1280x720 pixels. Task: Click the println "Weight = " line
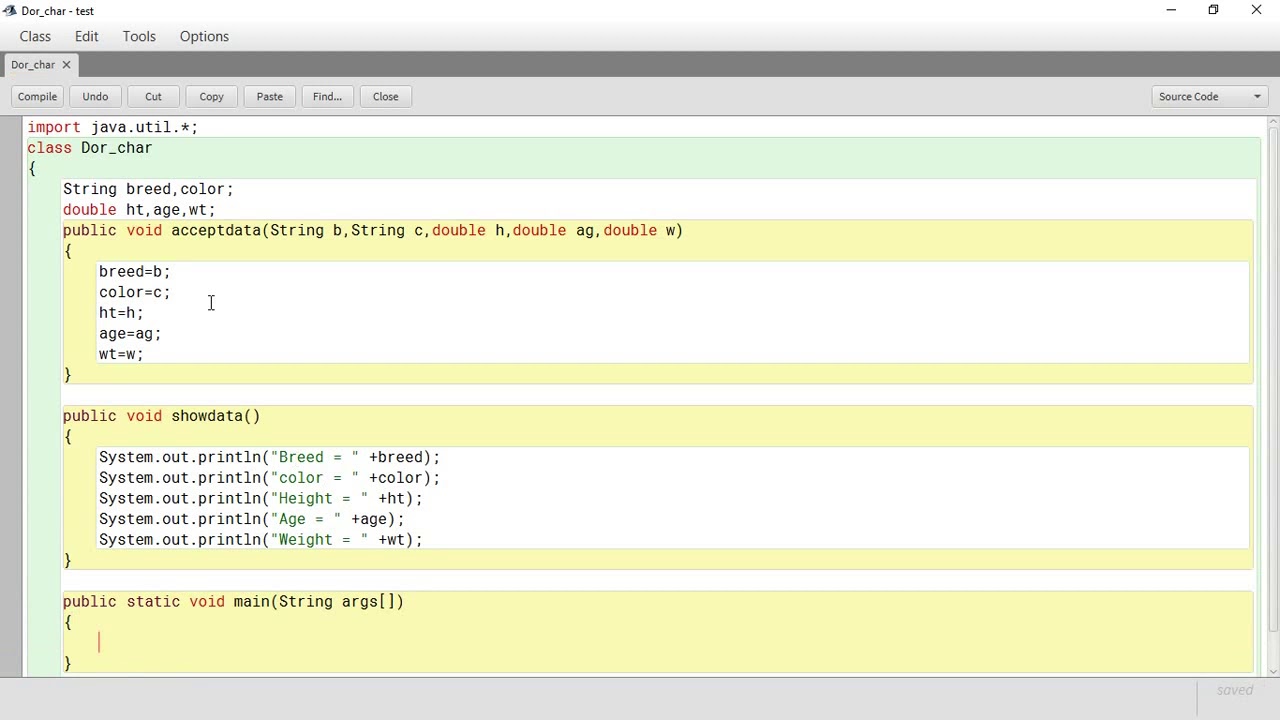(x=260, y=540)
